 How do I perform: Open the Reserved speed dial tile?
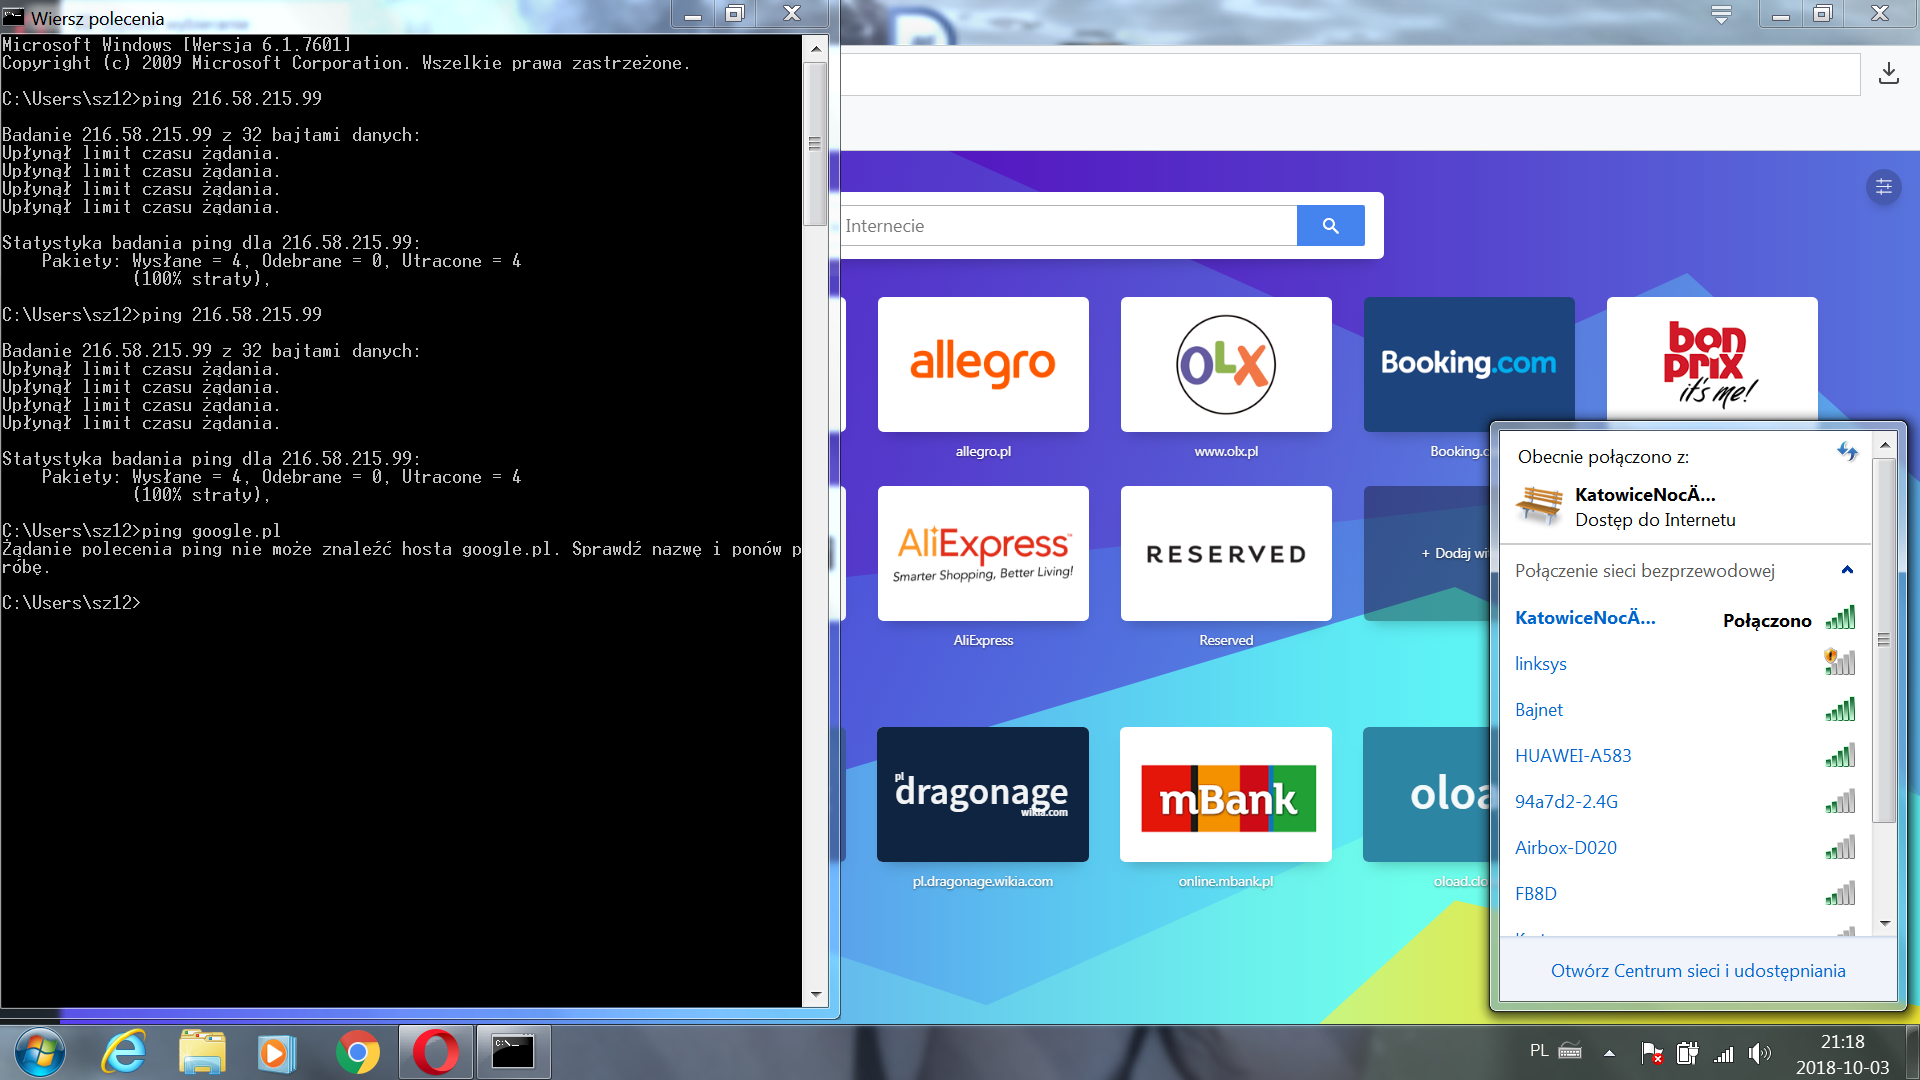click(1226, 554)
